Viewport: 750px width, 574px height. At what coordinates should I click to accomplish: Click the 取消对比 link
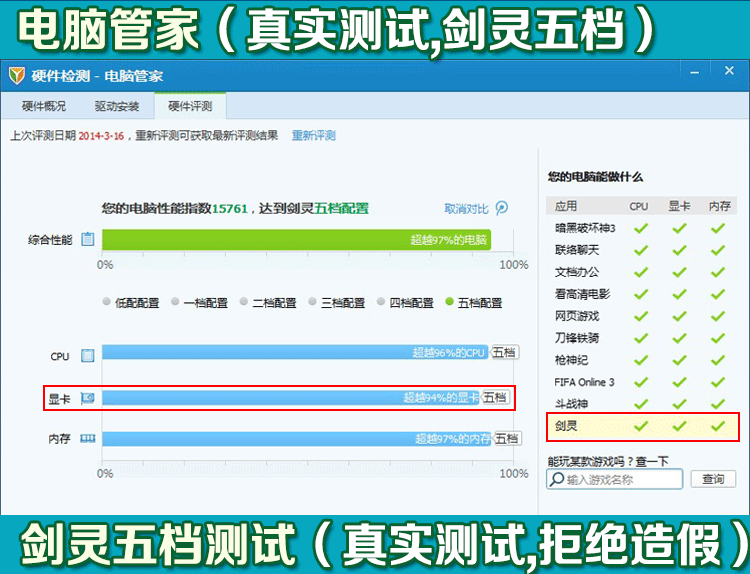point(466,209)
